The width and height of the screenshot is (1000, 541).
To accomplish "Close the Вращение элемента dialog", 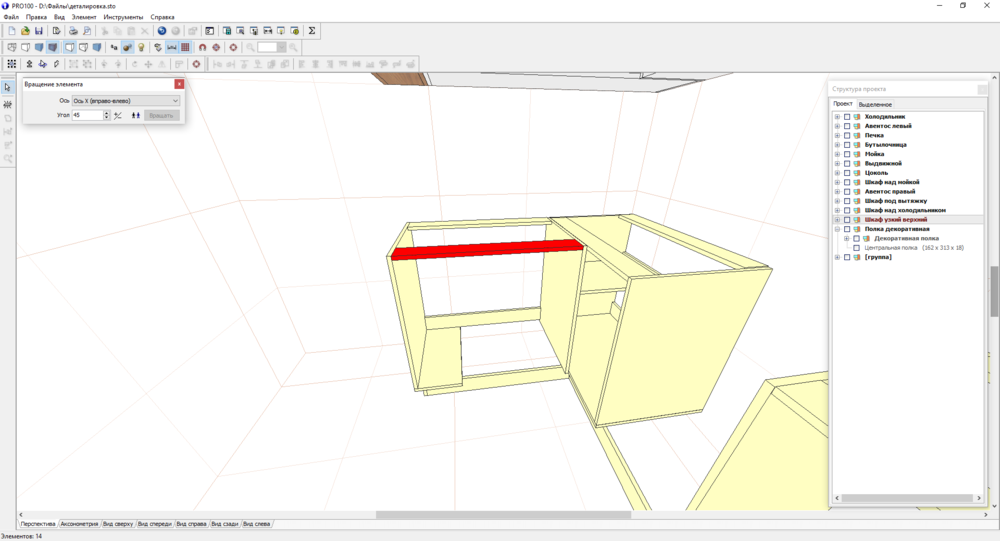I will click(179, 84).
